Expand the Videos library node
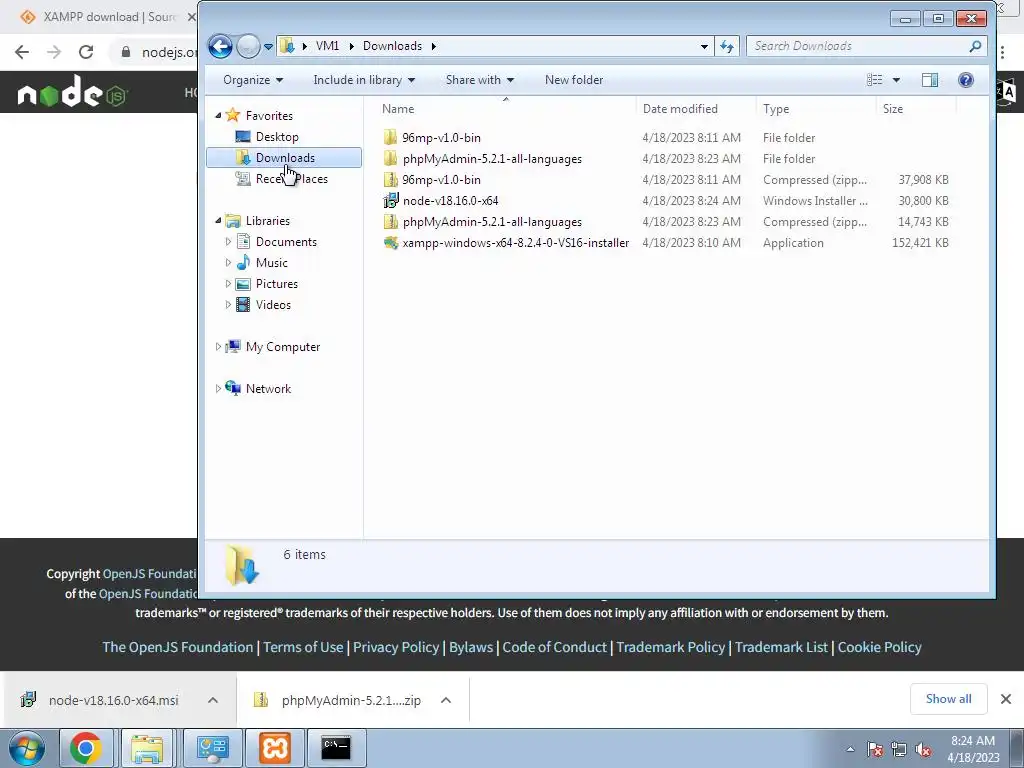Image resolution: width=1024 pixels, height=768 pixels. click(228, 304)
